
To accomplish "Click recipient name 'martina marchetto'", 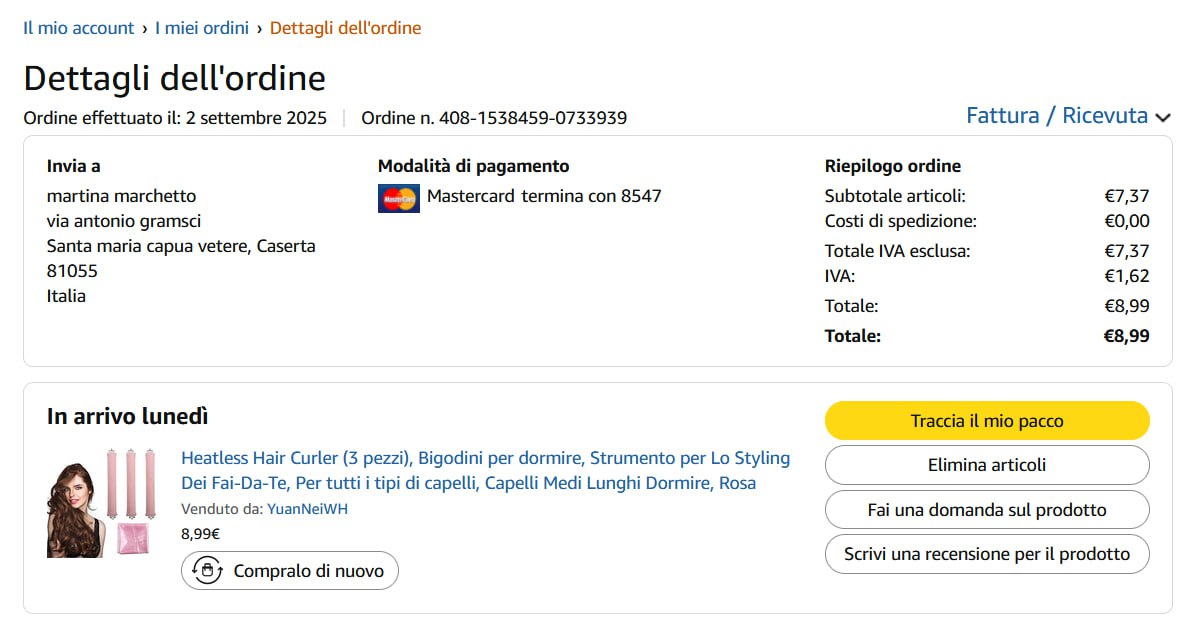I will [122, 196].
